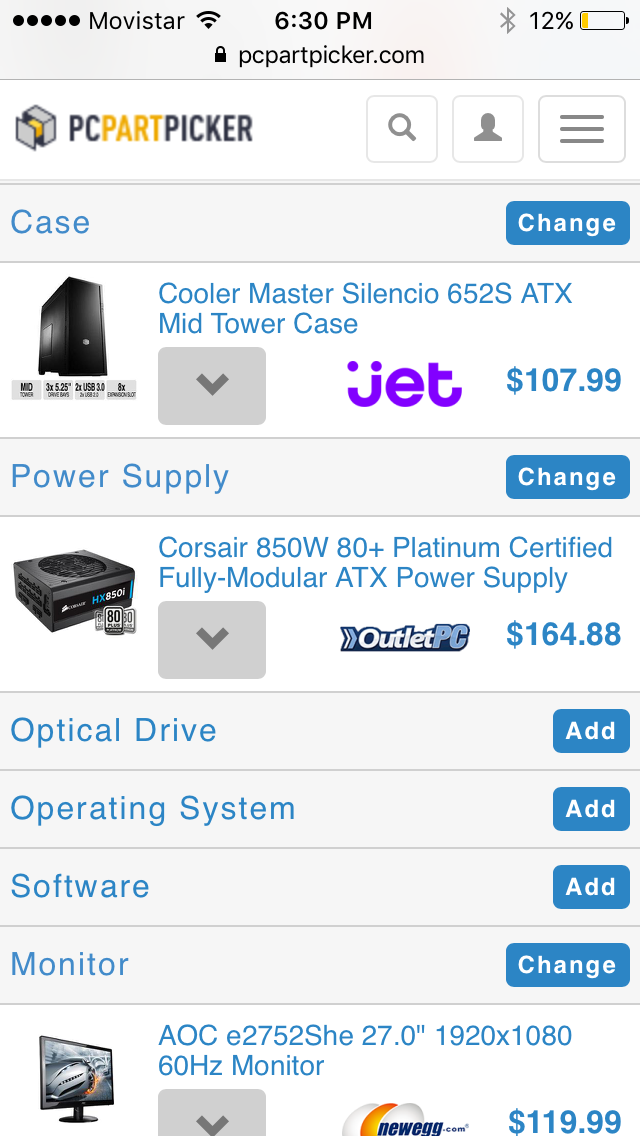Image resolution: width=640 pixels, height=1136 pixels.
Task: Open AOC e2752She monitor link
Action: pyautogui.click(x=365, y=1051)
